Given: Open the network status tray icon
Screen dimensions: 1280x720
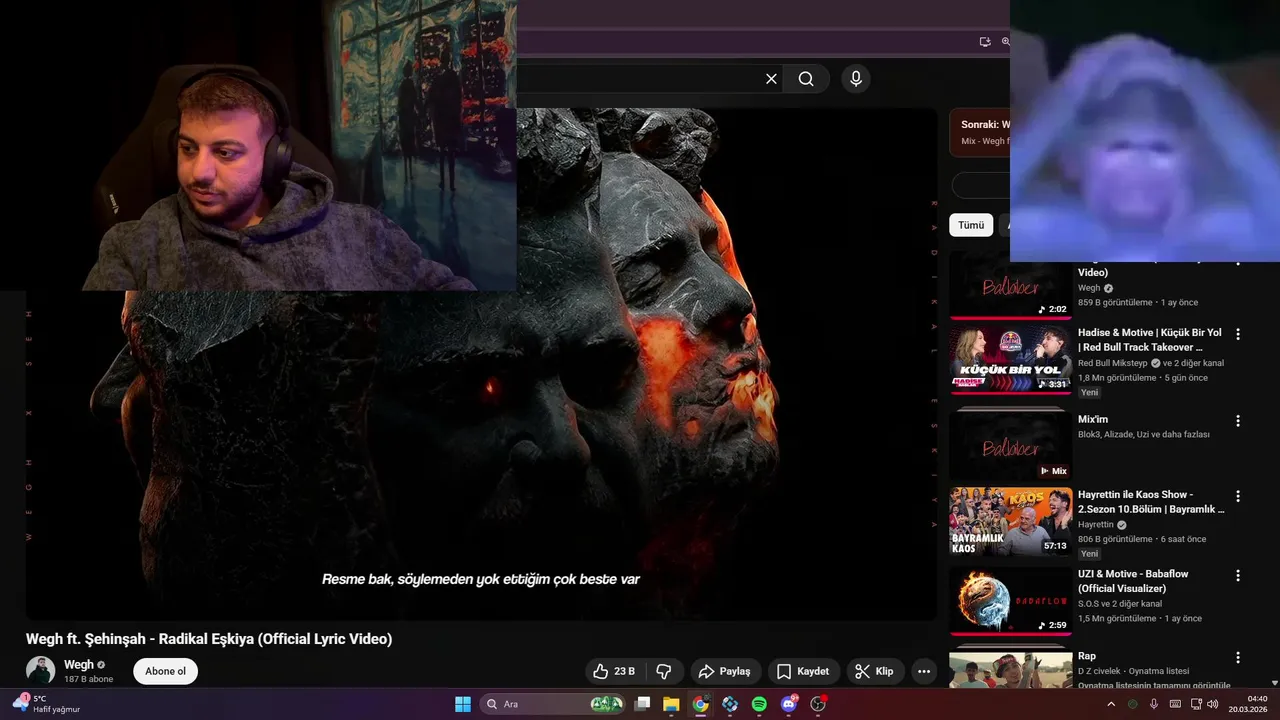Looking at the screenshot, I should 1196,704.
